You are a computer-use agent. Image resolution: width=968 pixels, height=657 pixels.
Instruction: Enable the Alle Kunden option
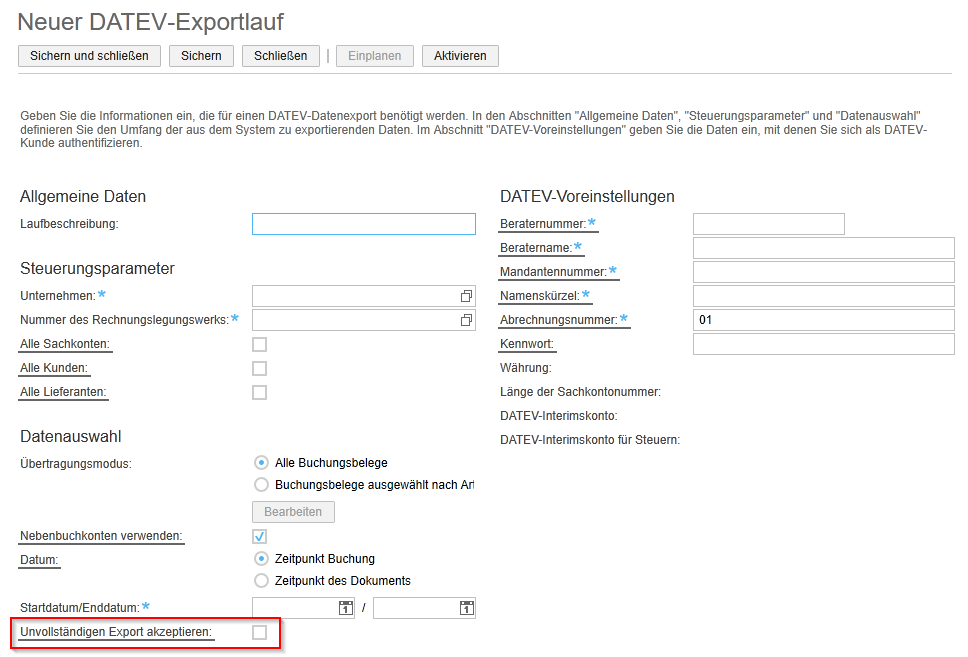259,368
